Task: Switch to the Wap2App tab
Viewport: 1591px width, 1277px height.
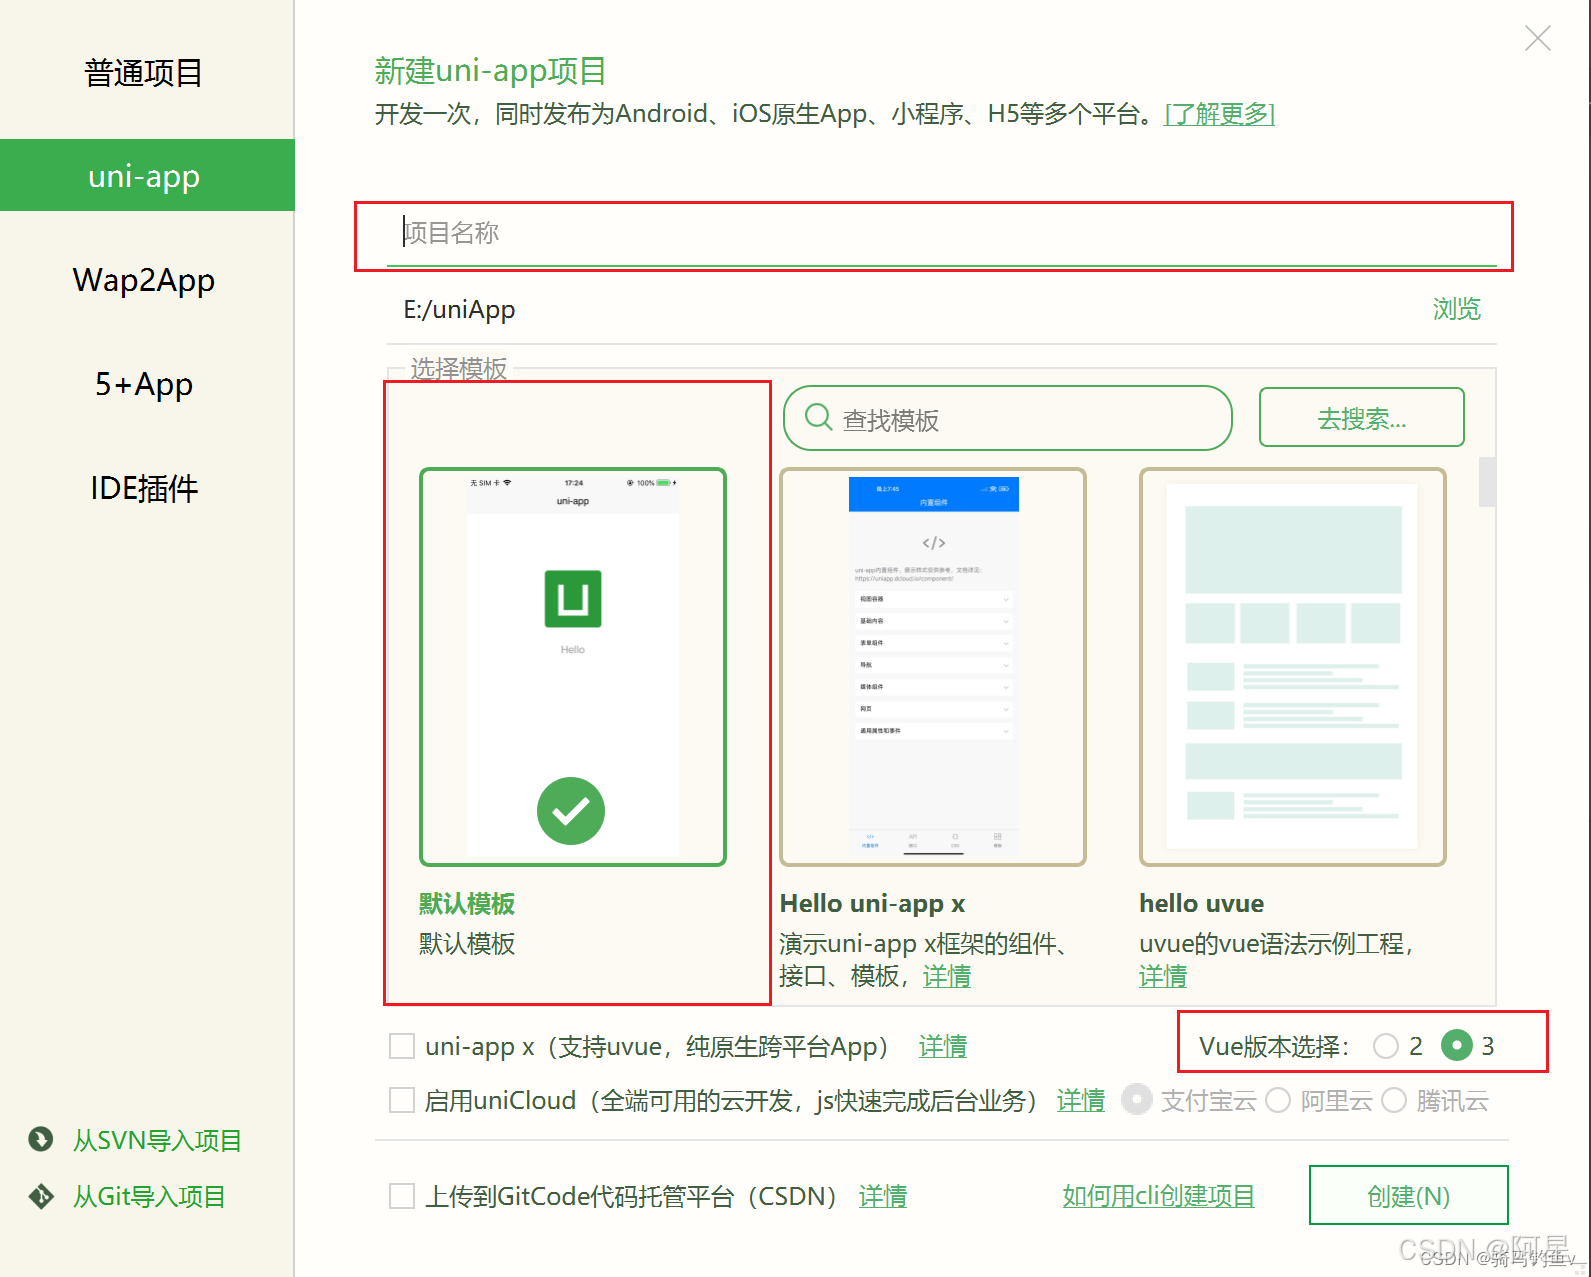Action: (x=144, y=280)
